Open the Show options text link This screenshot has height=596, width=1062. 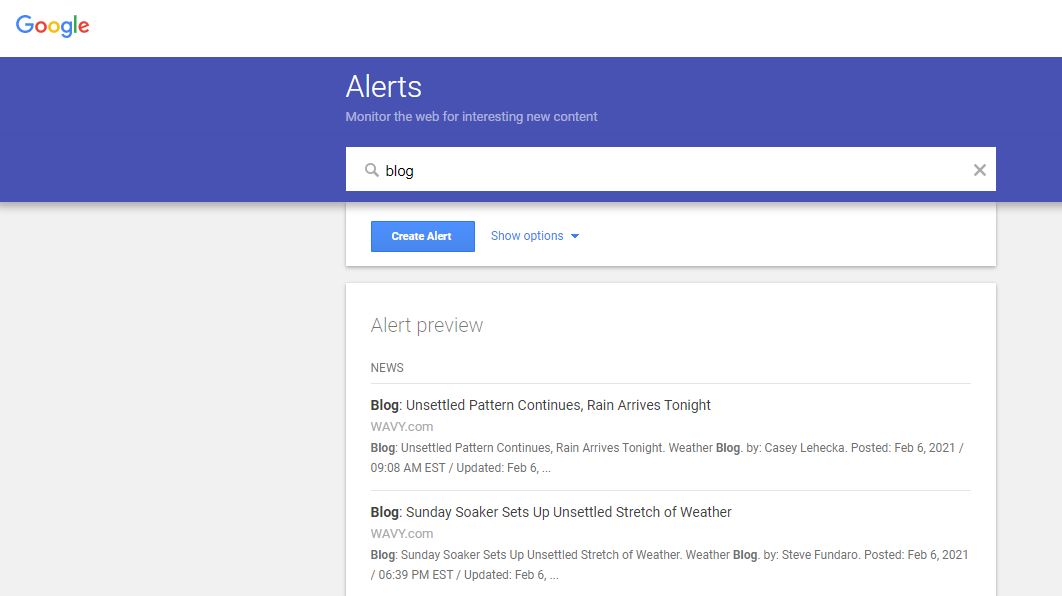(527, 236)
